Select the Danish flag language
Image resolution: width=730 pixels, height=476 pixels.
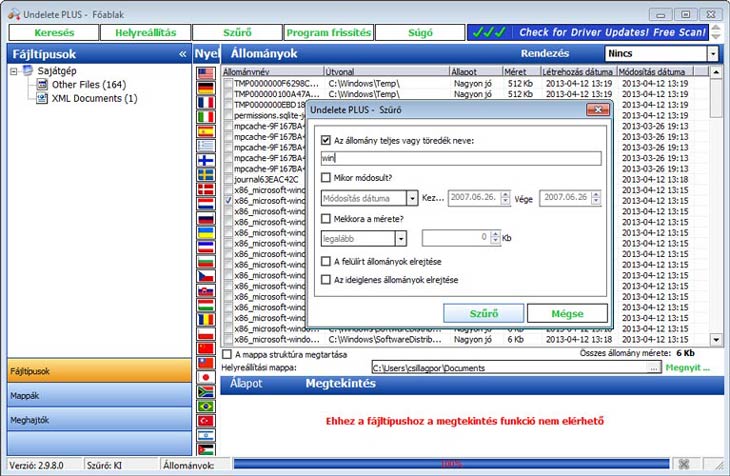[206, 189]
